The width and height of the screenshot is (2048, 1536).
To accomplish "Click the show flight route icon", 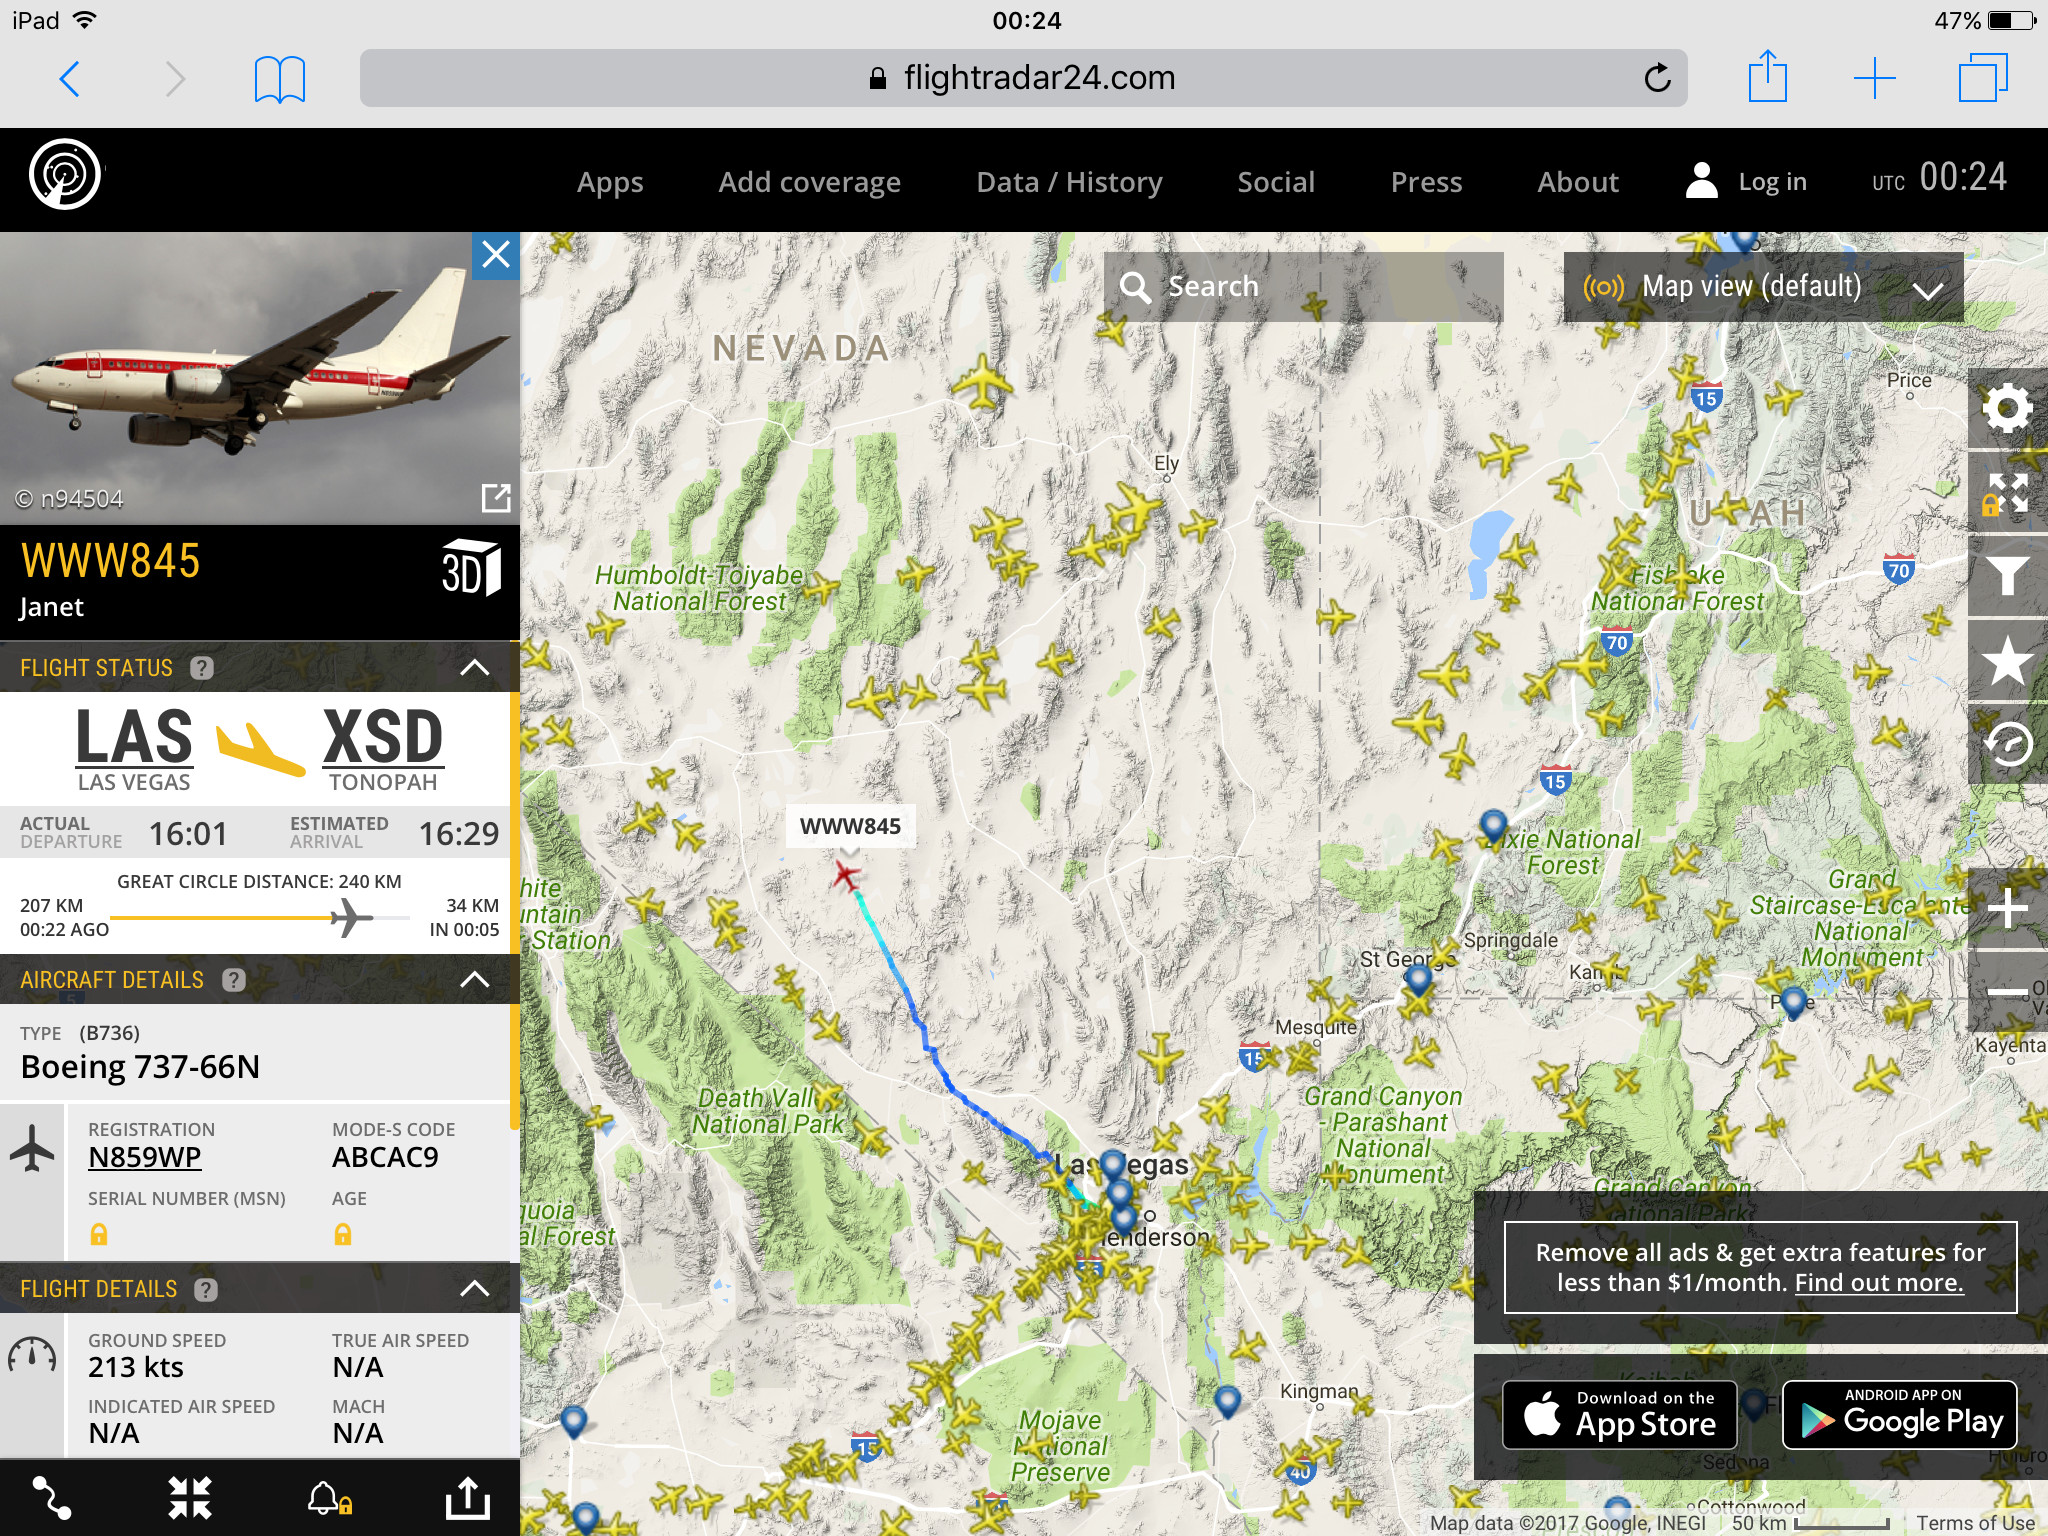I will 52,1498.
